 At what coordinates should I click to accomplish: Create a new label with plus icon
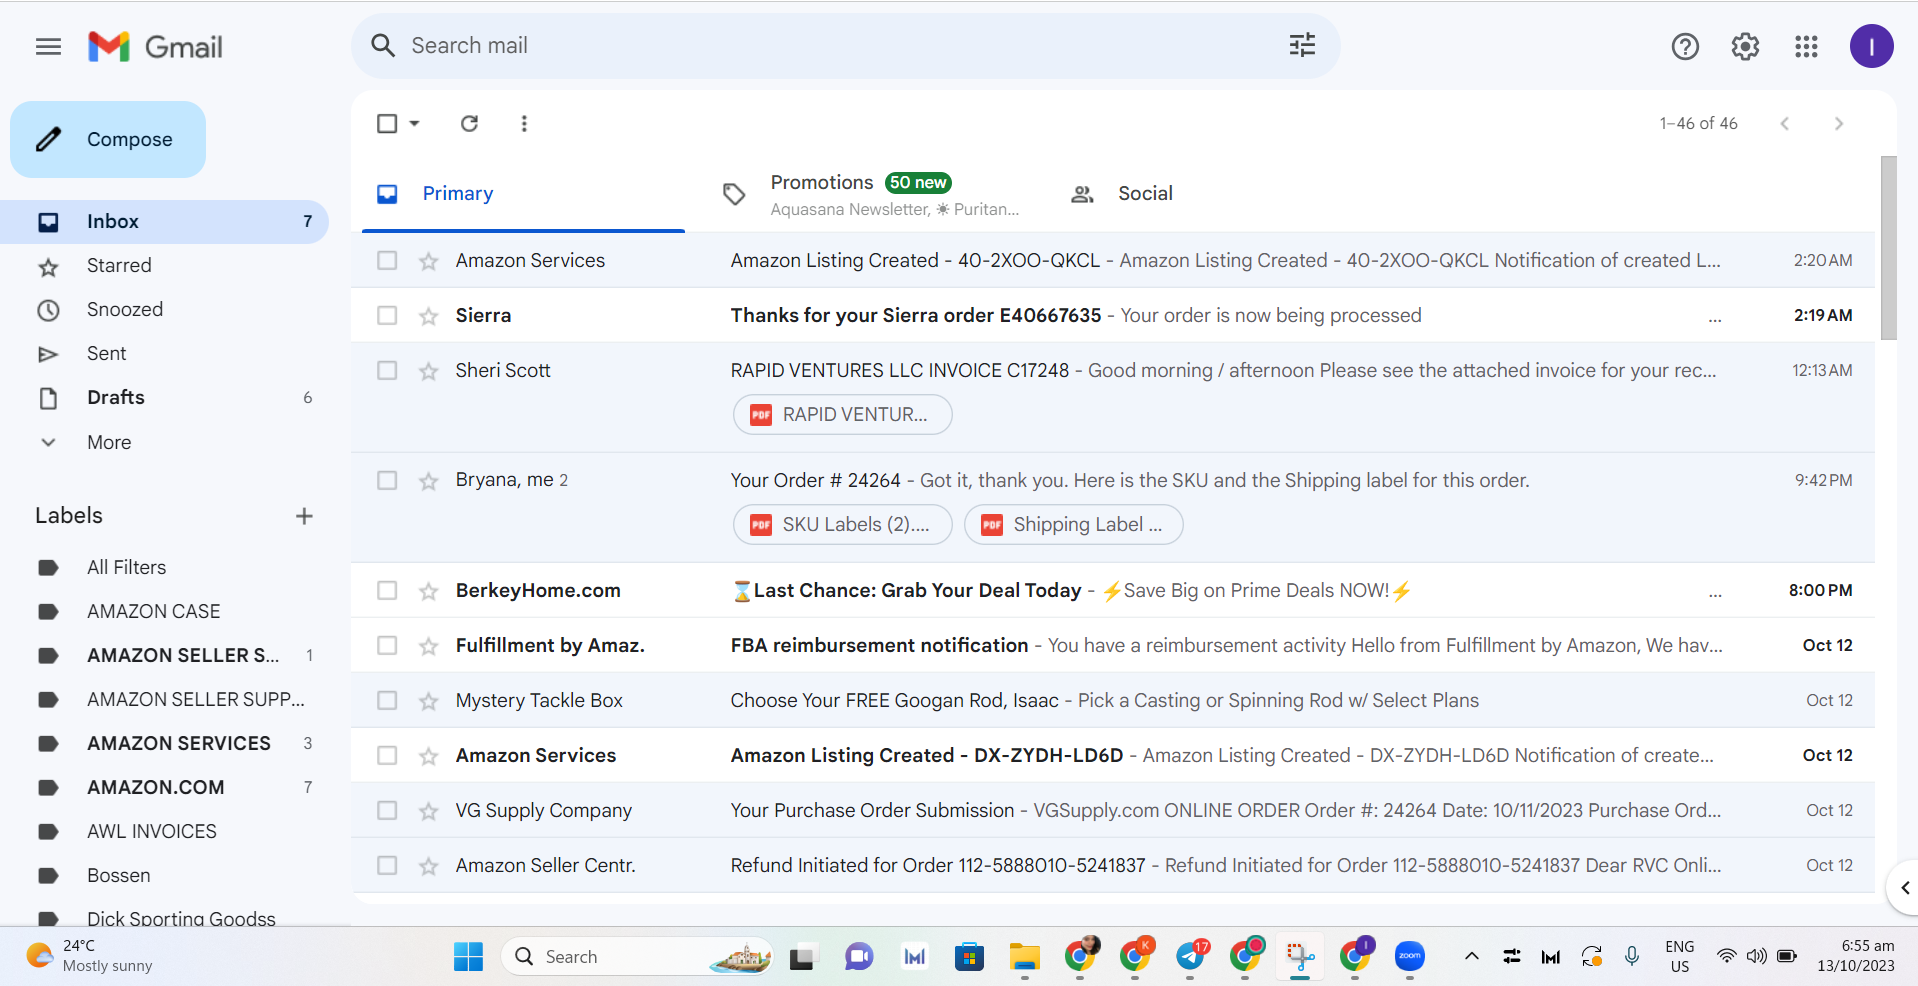304,516
